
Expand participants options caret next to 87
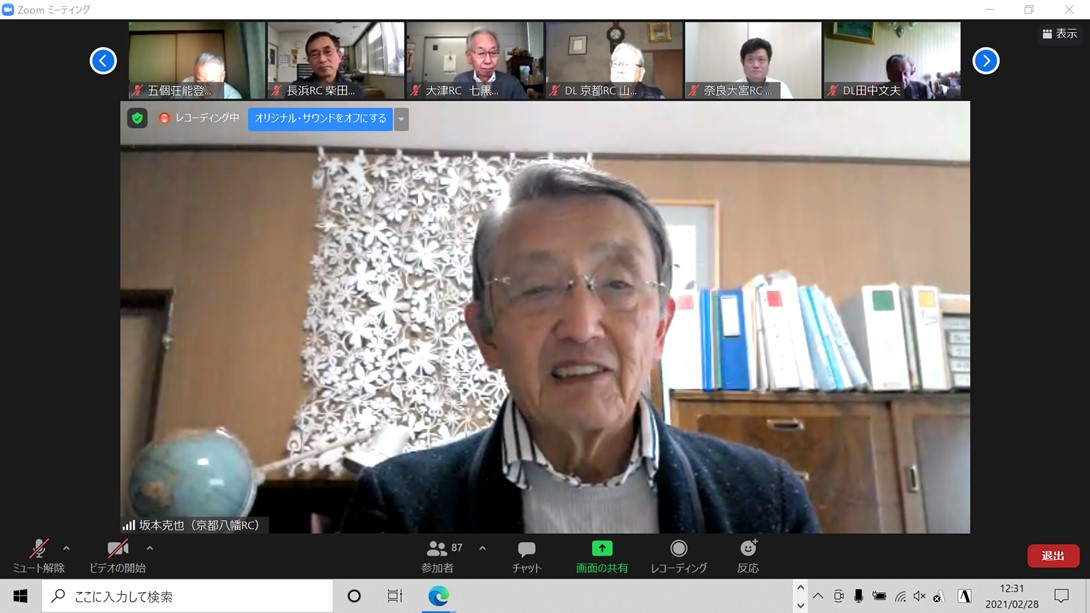(x=482, y=548)
